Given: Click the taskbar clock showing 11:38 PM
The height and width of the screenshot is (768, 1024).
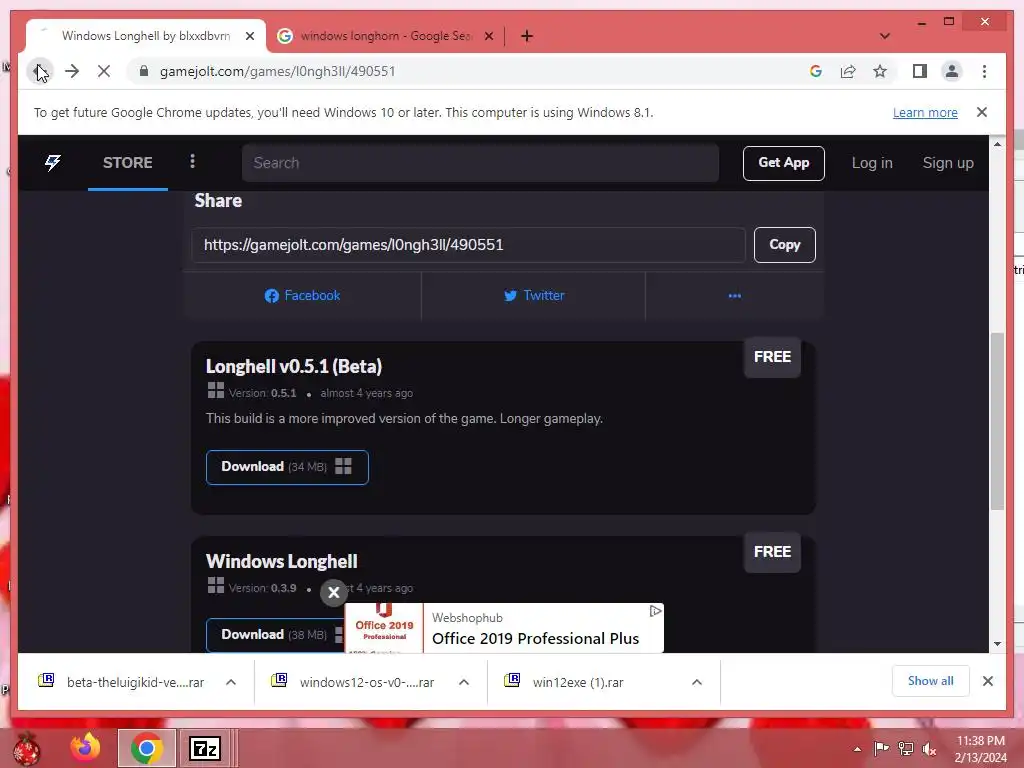Looking at the screenshot, I should coord(981,748).
